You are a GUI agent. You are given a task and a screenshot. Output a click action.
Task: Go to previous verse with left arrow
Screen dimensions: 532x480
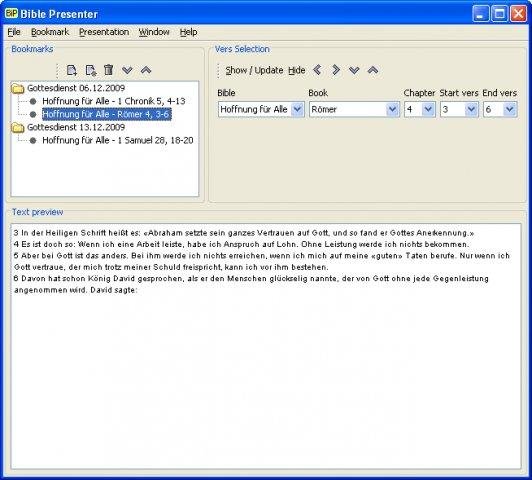point(317,70)
